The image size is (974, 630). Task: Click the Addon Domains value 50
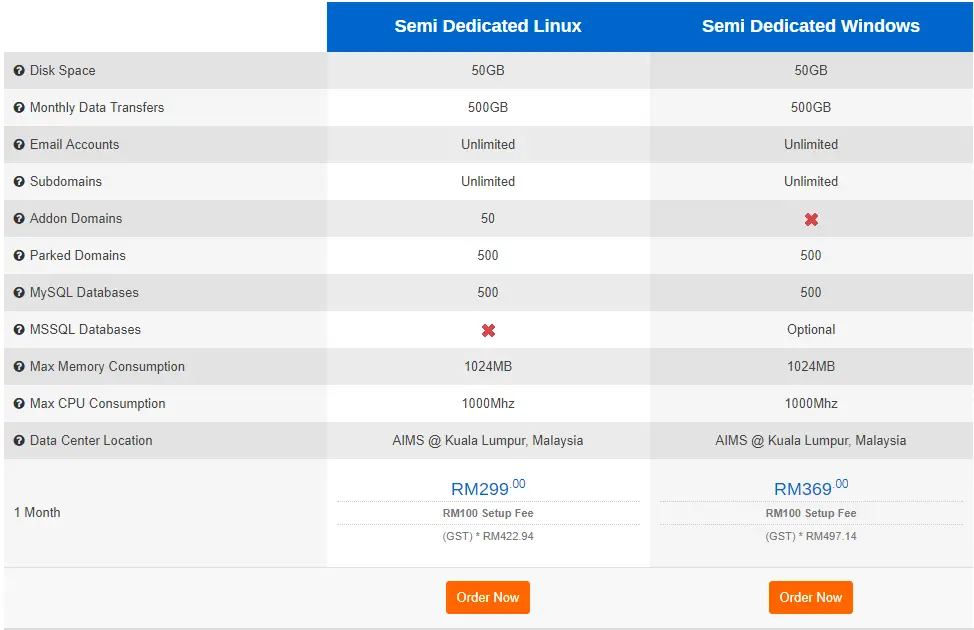point(488,218)
